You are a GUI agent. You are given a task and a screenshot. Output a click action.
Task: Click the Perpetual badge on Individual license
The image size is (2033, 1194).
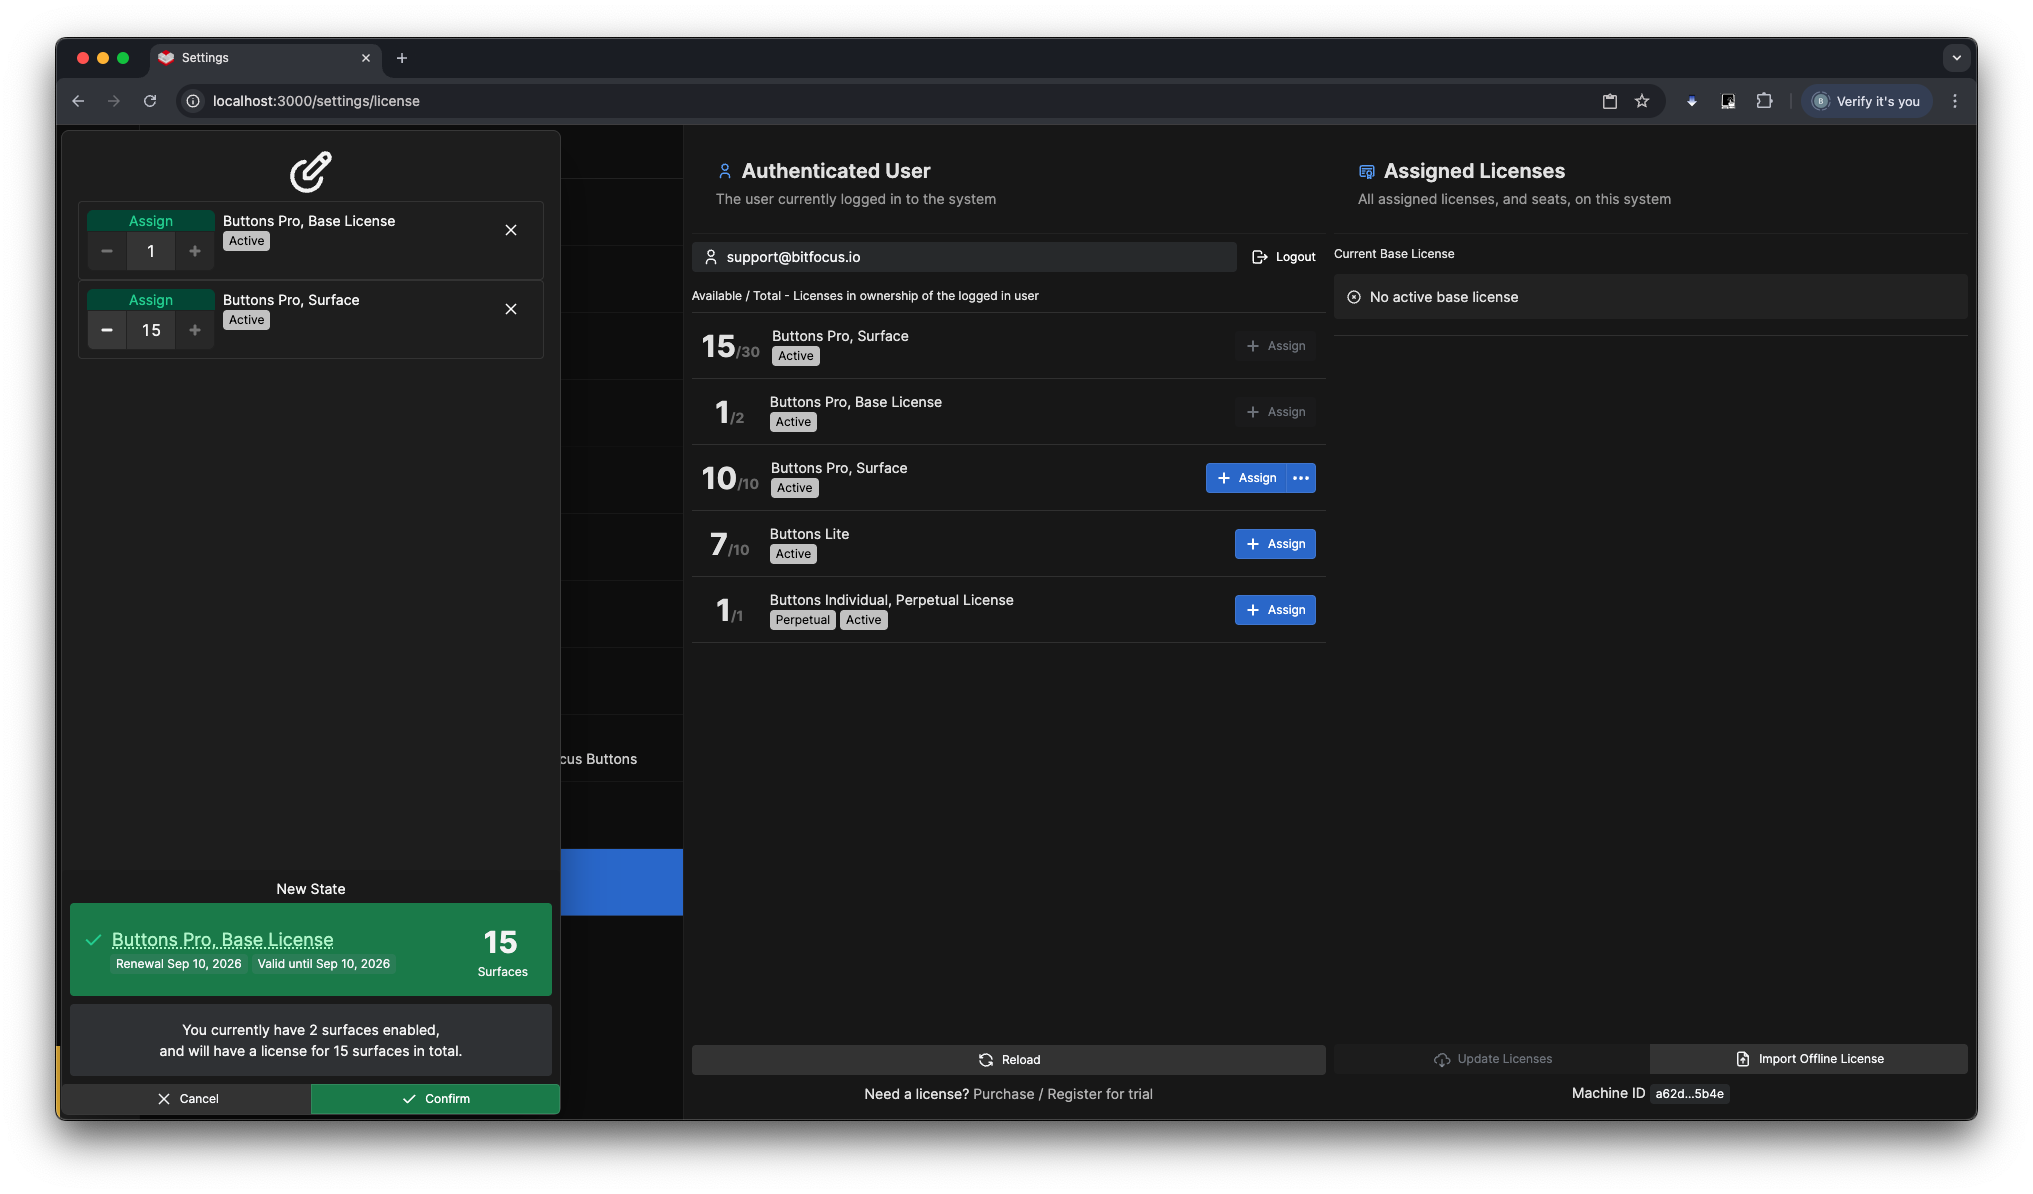tap(803, 620)
